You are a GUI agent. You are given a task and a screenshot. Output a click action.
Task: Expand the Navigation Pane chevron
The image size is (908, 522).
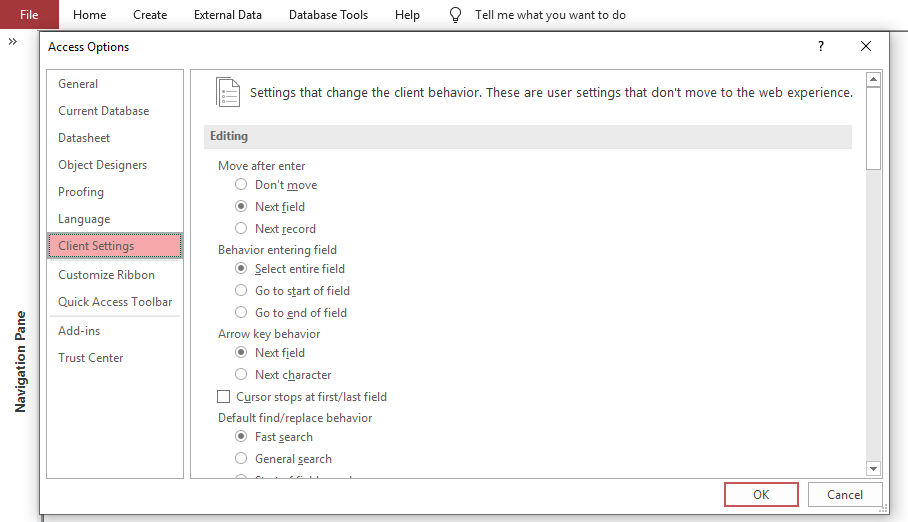pos(13,42)
